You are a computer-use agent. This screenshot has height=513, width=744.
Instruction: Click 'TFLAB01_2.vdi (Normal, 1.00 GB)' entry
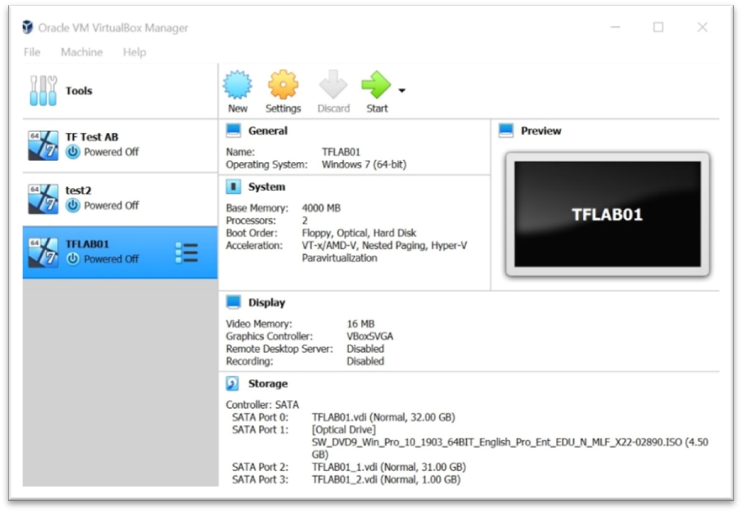(x=386, y=480)
